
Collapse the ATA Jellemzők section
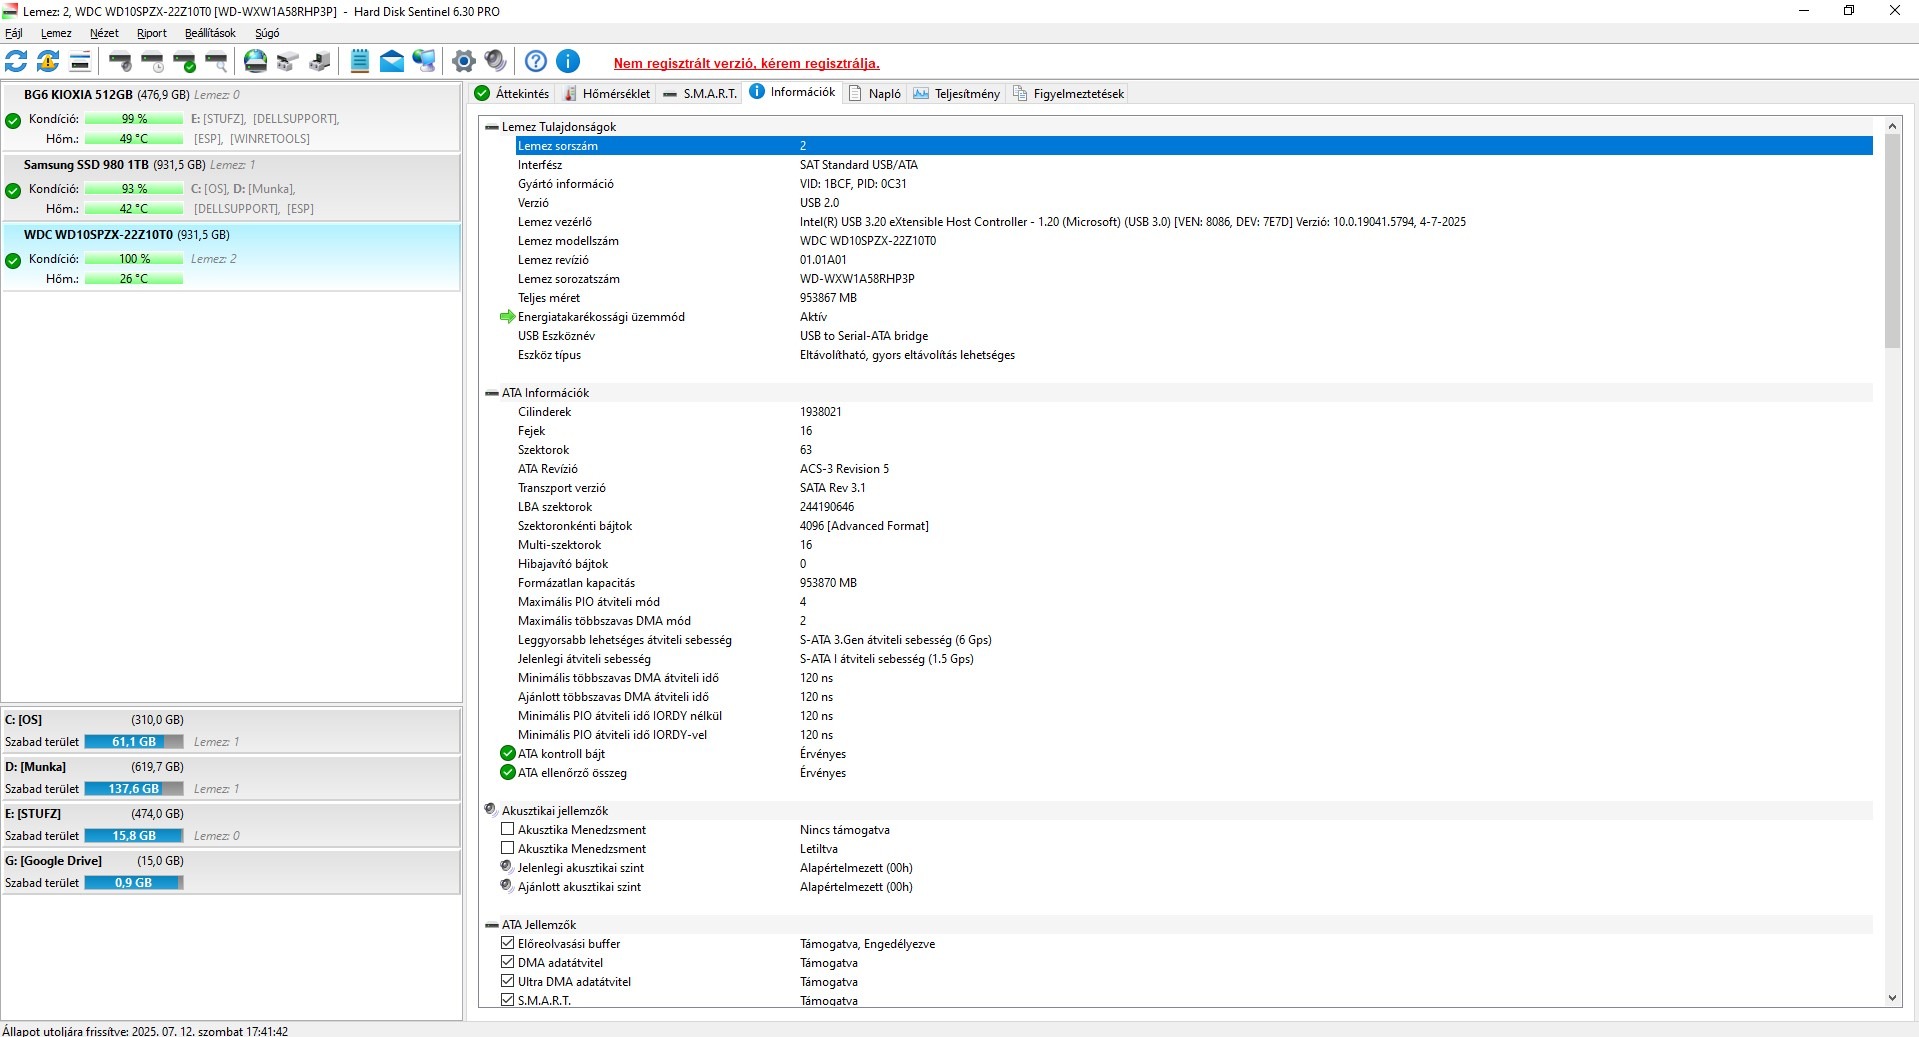coord(491,925)
